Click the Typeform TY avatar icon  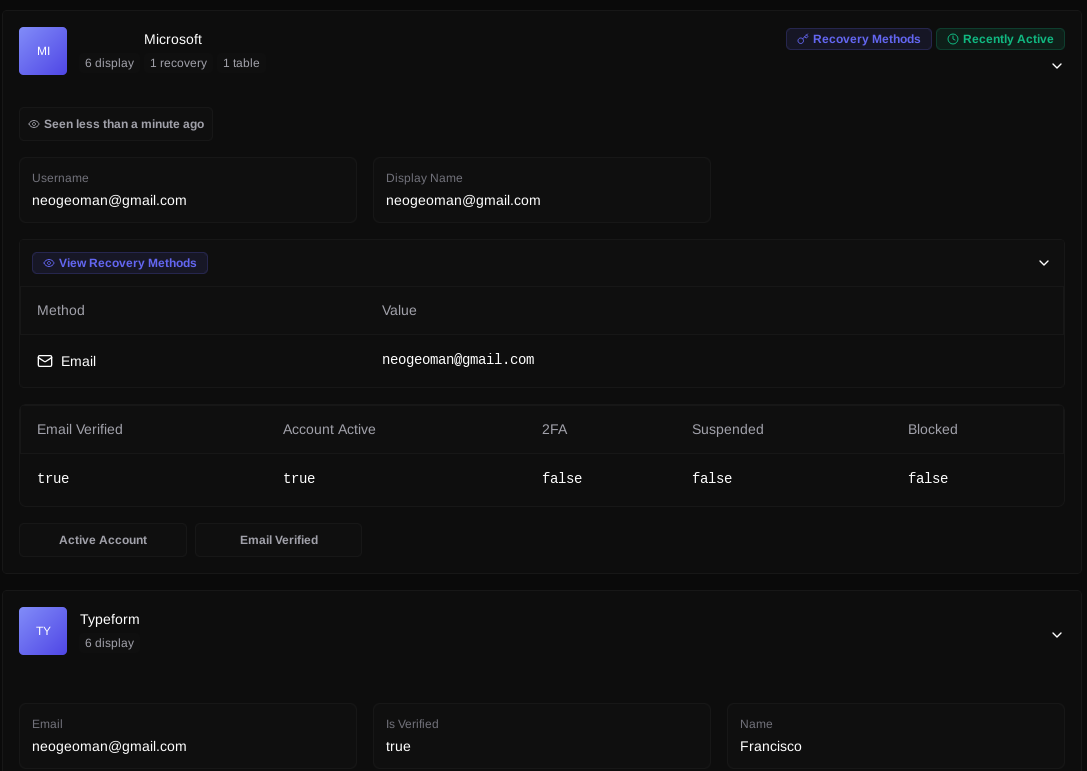(x=43, y=631)
